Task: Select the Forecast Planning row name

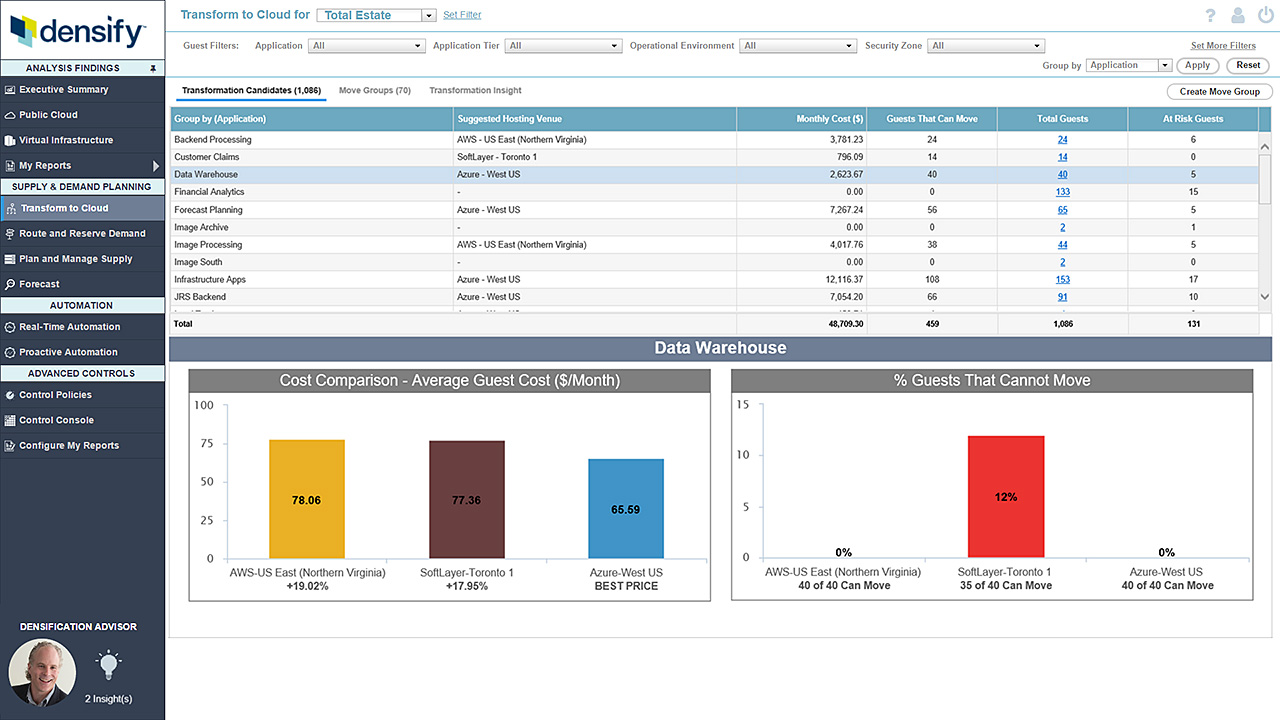Action: [x=208, y=210]
